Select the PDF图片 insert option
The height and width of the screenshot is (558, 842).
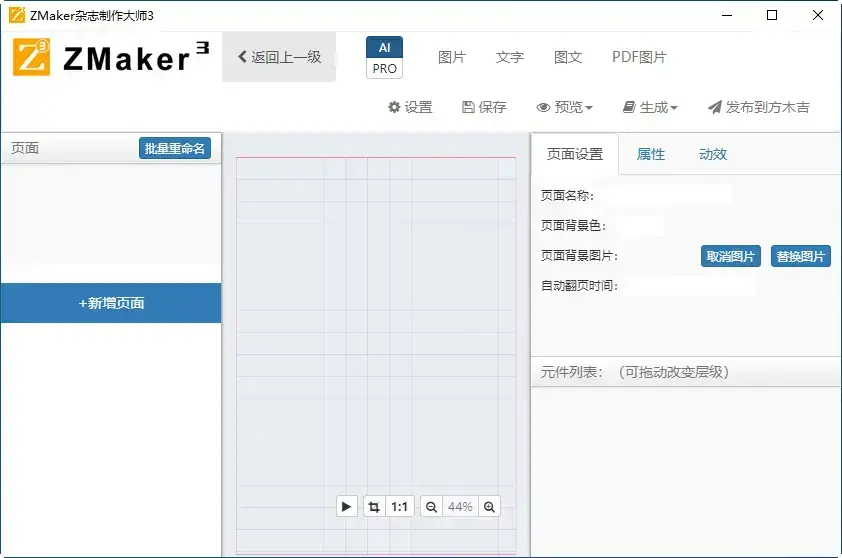pos(639,57)
